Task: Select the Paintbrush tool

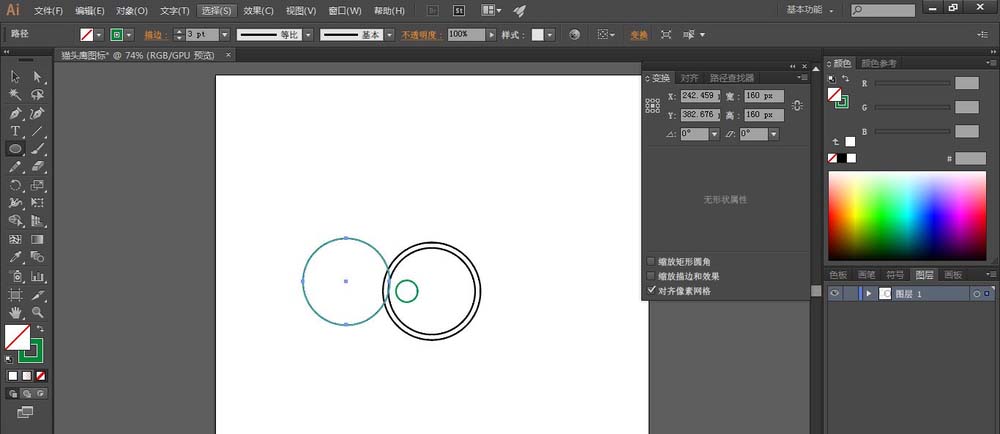Action: (x=37, y=148)
